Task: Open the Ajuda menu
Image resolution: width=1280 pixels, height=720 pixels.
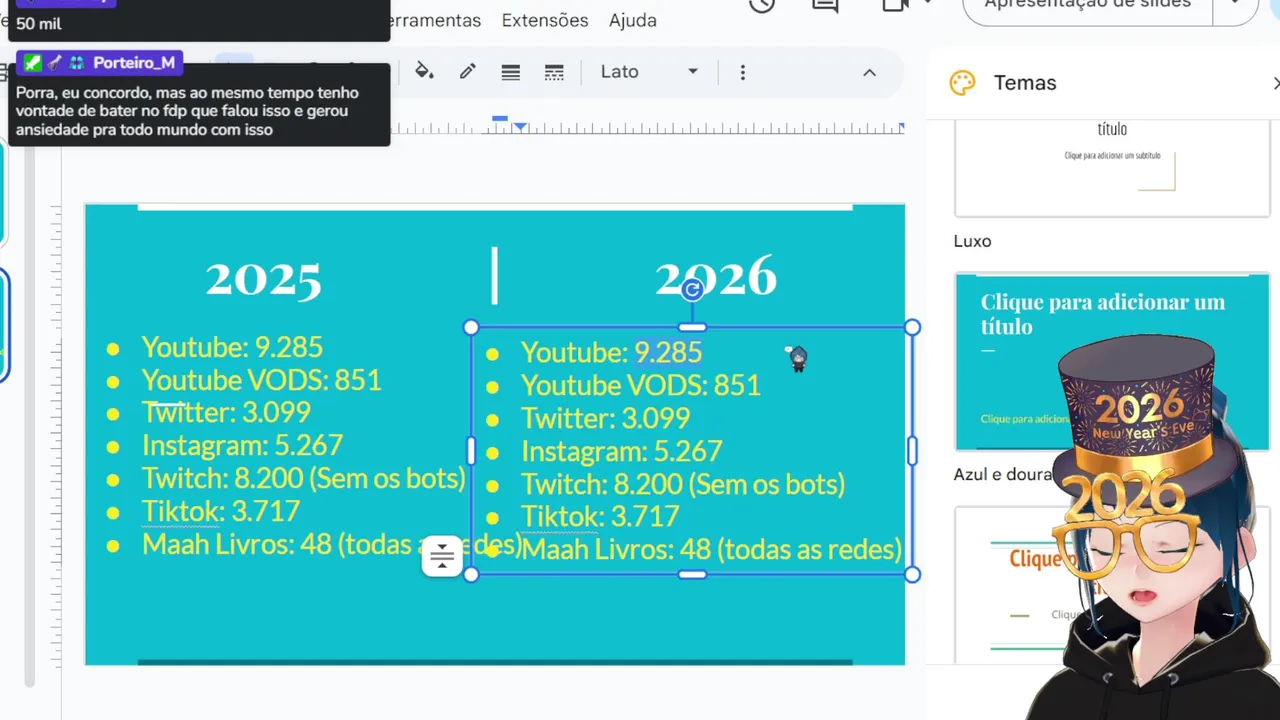Action: click(x=633, y=20)
